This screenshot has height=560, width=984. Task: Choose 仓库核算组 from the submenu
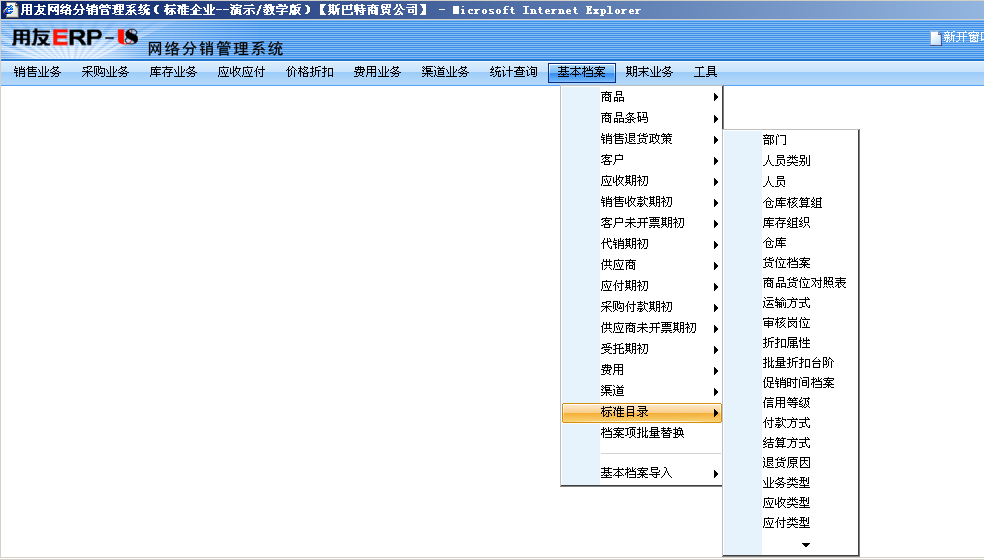(x=792, y=203)
